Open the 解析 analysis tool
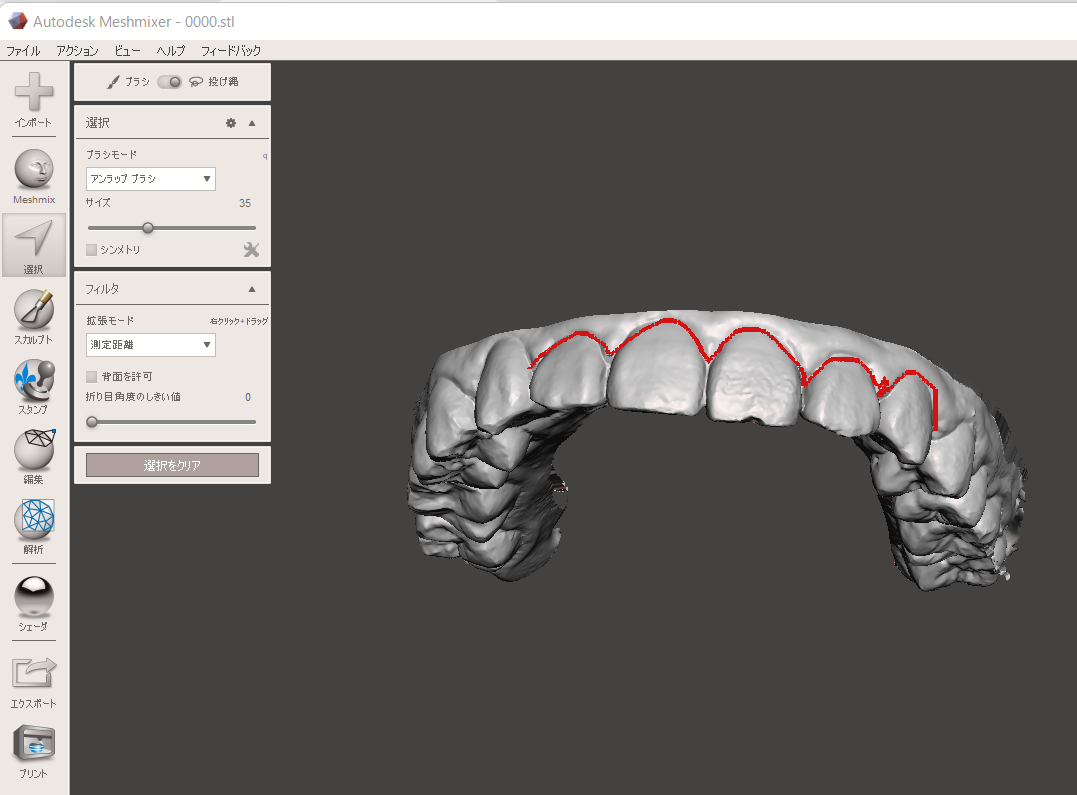This screenshot has height=795, width=1077. (34, 519)
